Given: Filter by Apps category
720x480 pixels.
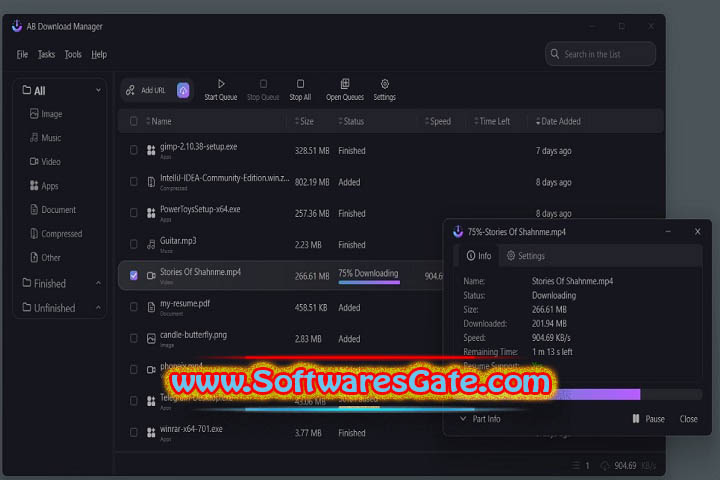Looking at the screenshot, I should tap(44, 186).
